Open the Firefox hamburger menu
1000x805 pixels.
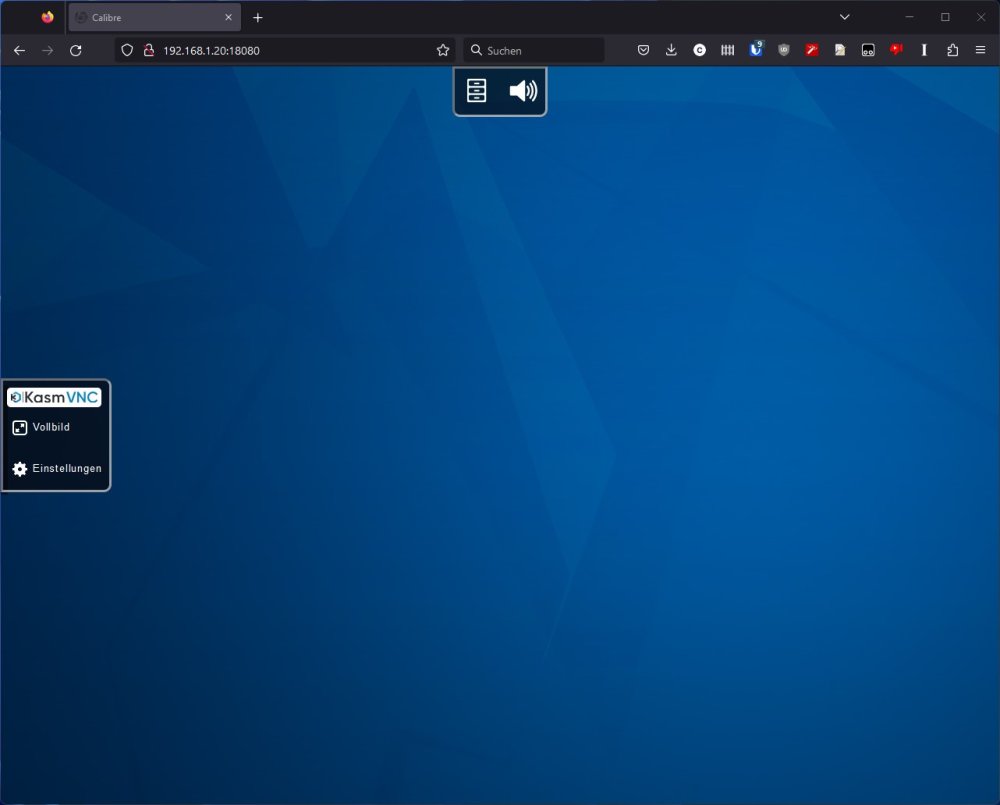(x=980, y=50)
